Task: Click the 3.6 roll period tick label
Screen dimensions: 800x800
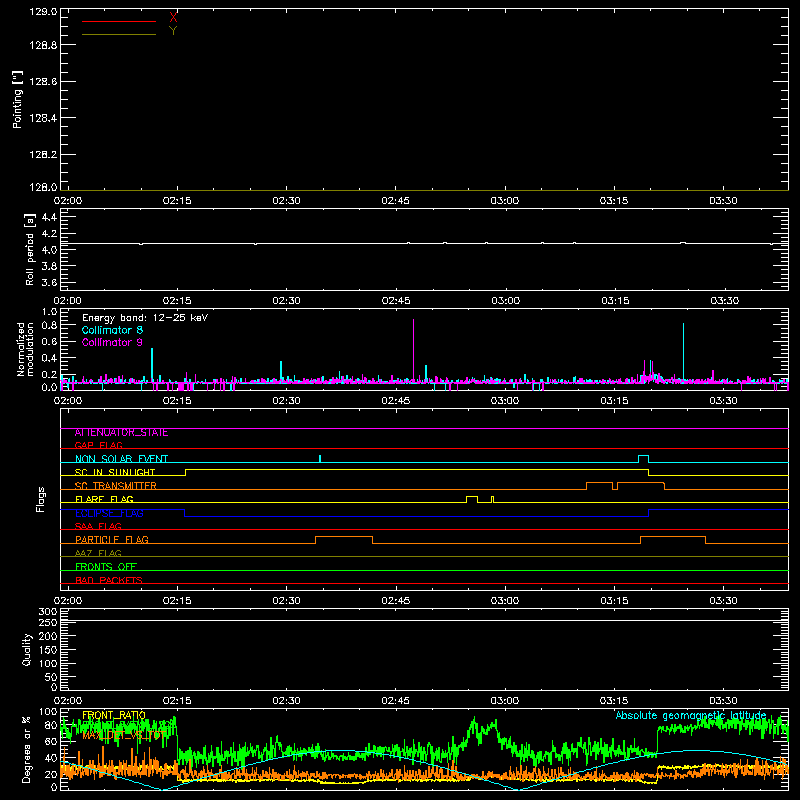Action: [x=49, y=282]
